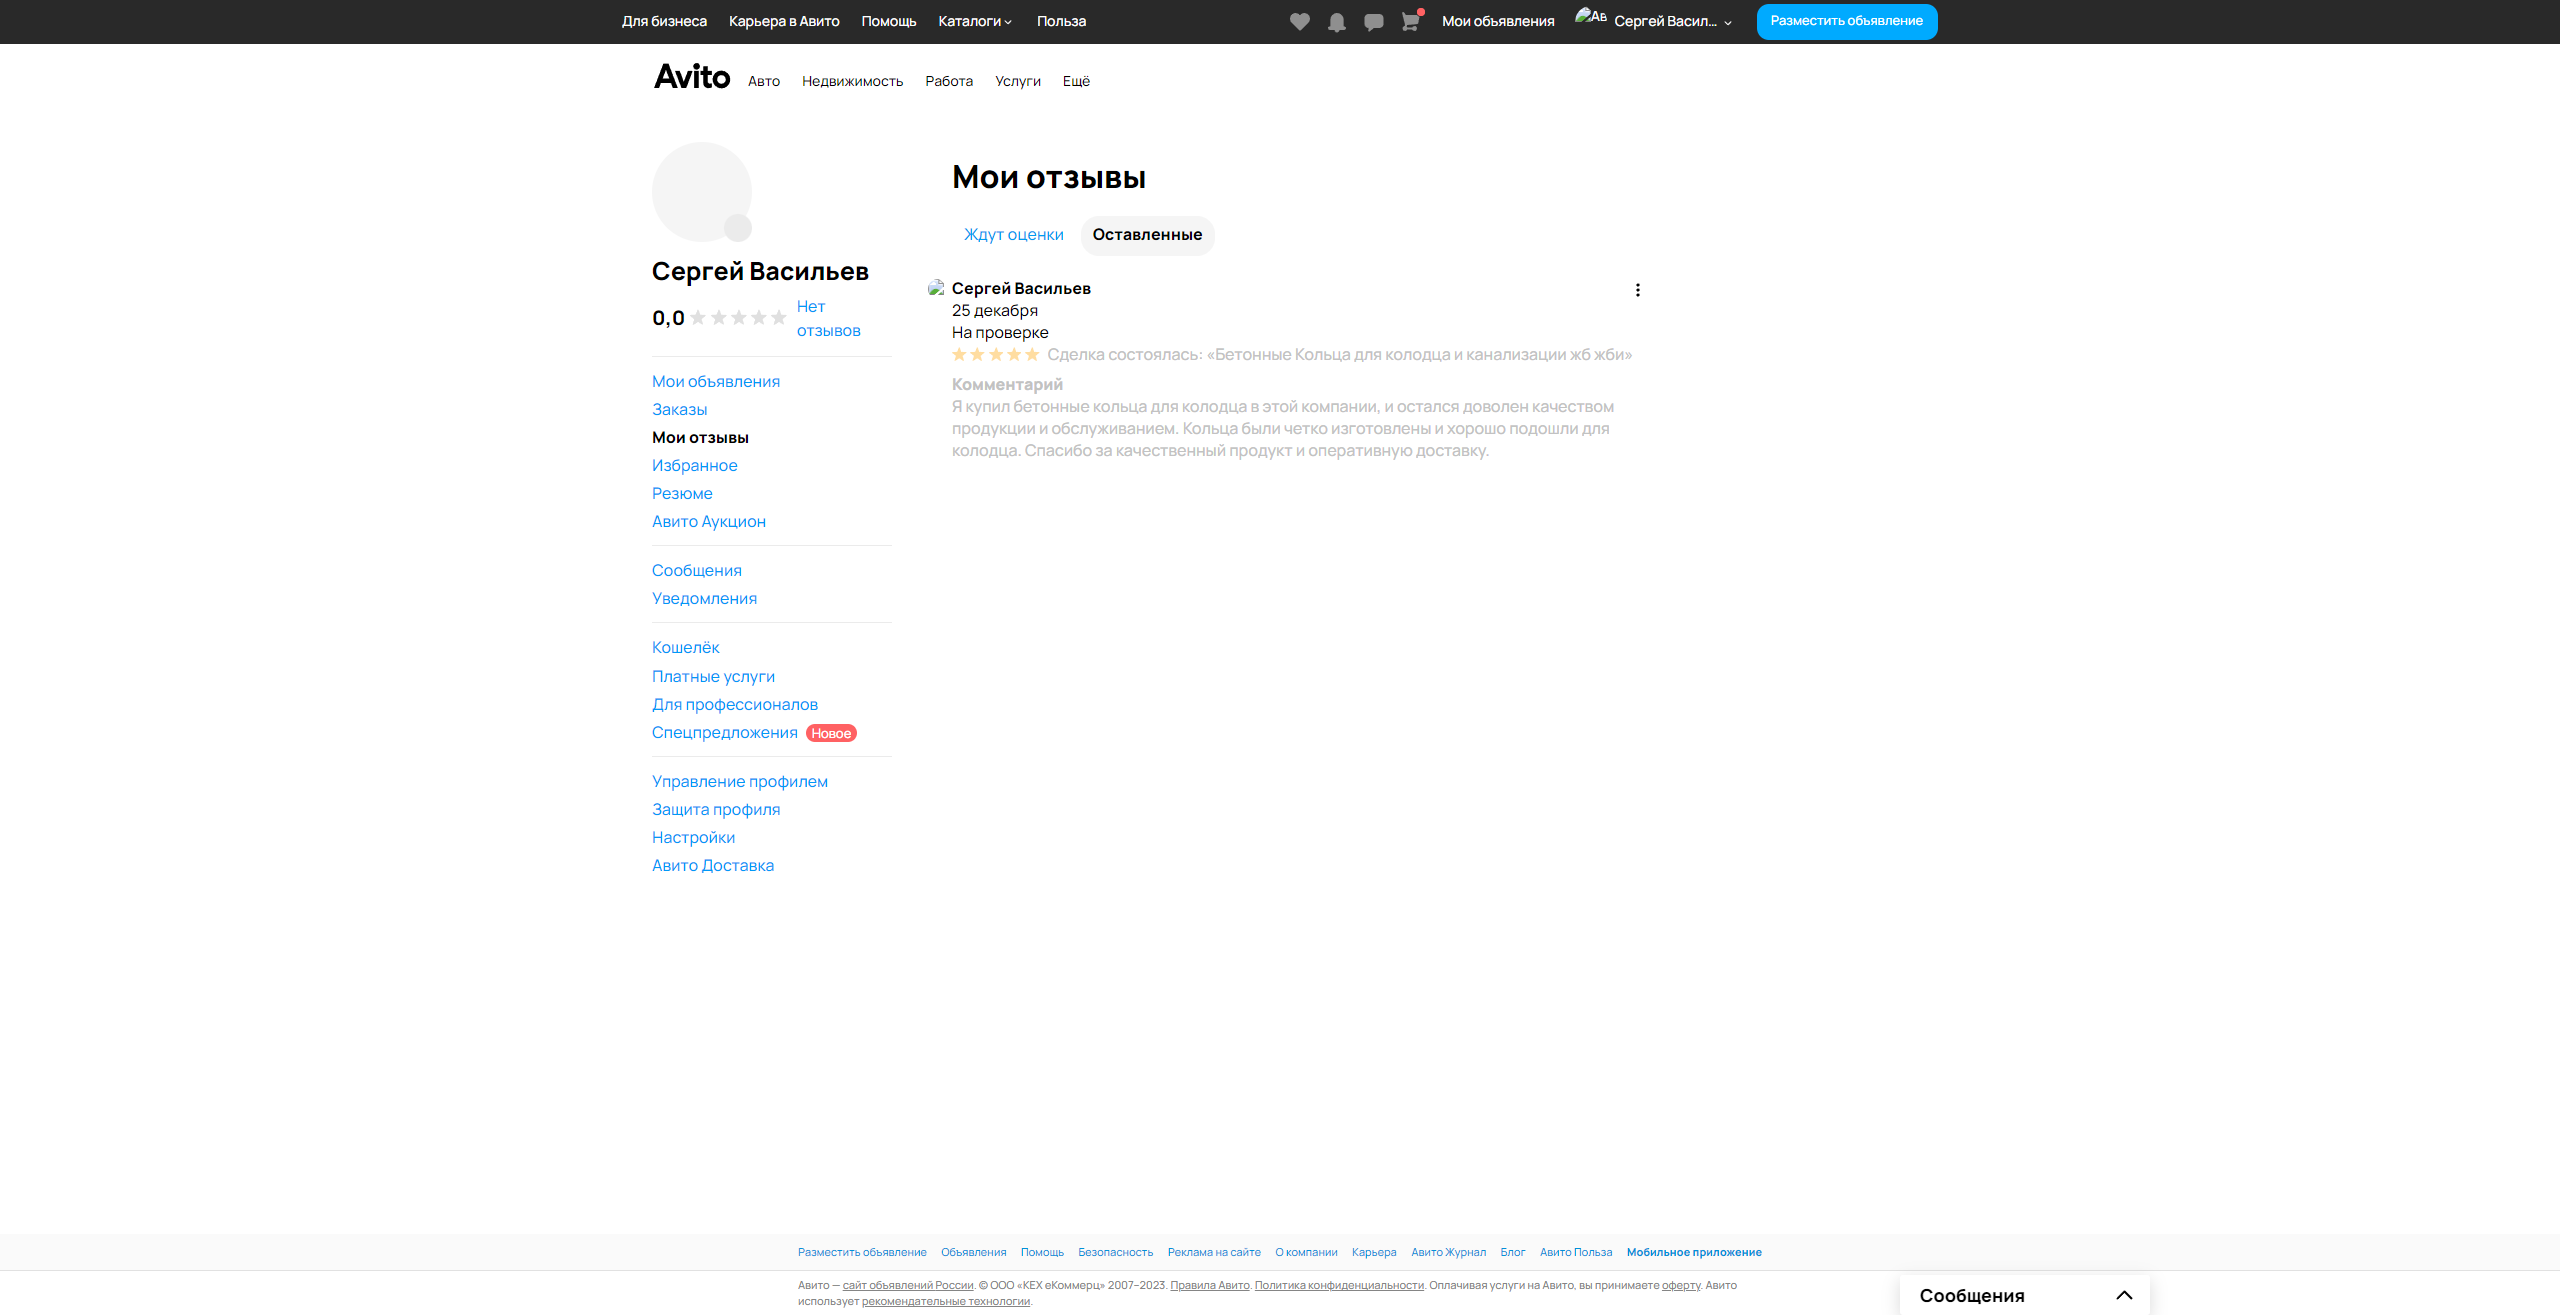Click the large profile avatar placeholder
Viewport: 2560px width, 1315px height.
(x=702, y=192)
